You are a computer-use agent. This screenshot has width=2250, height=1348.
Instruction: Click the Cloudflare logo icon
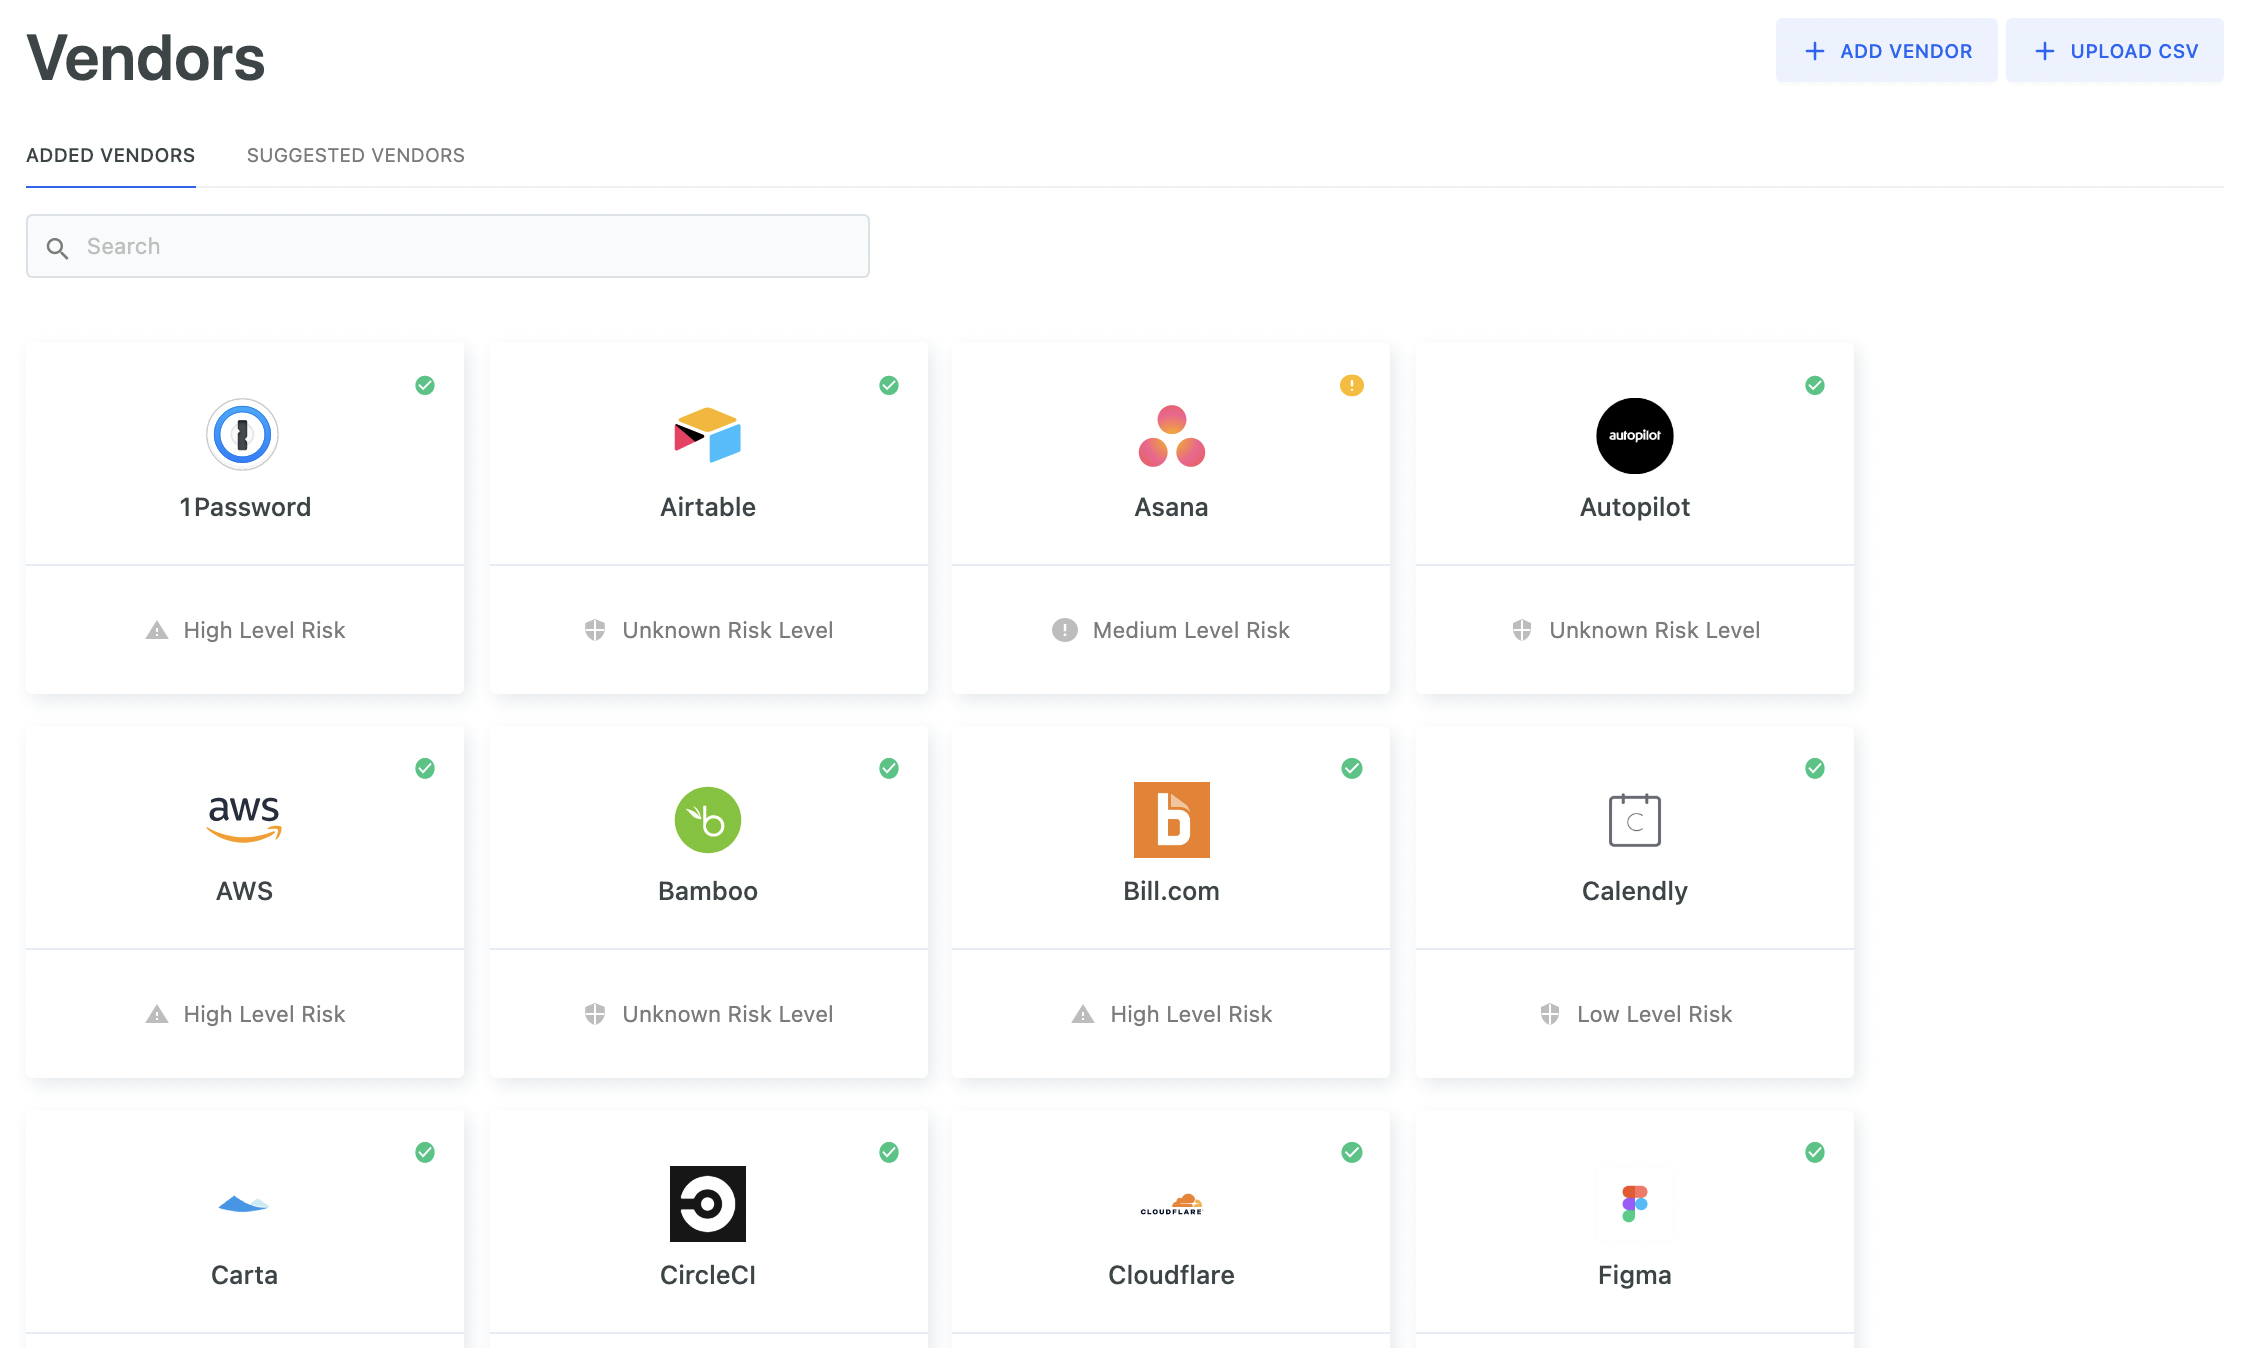[x=1171, y=1204]
